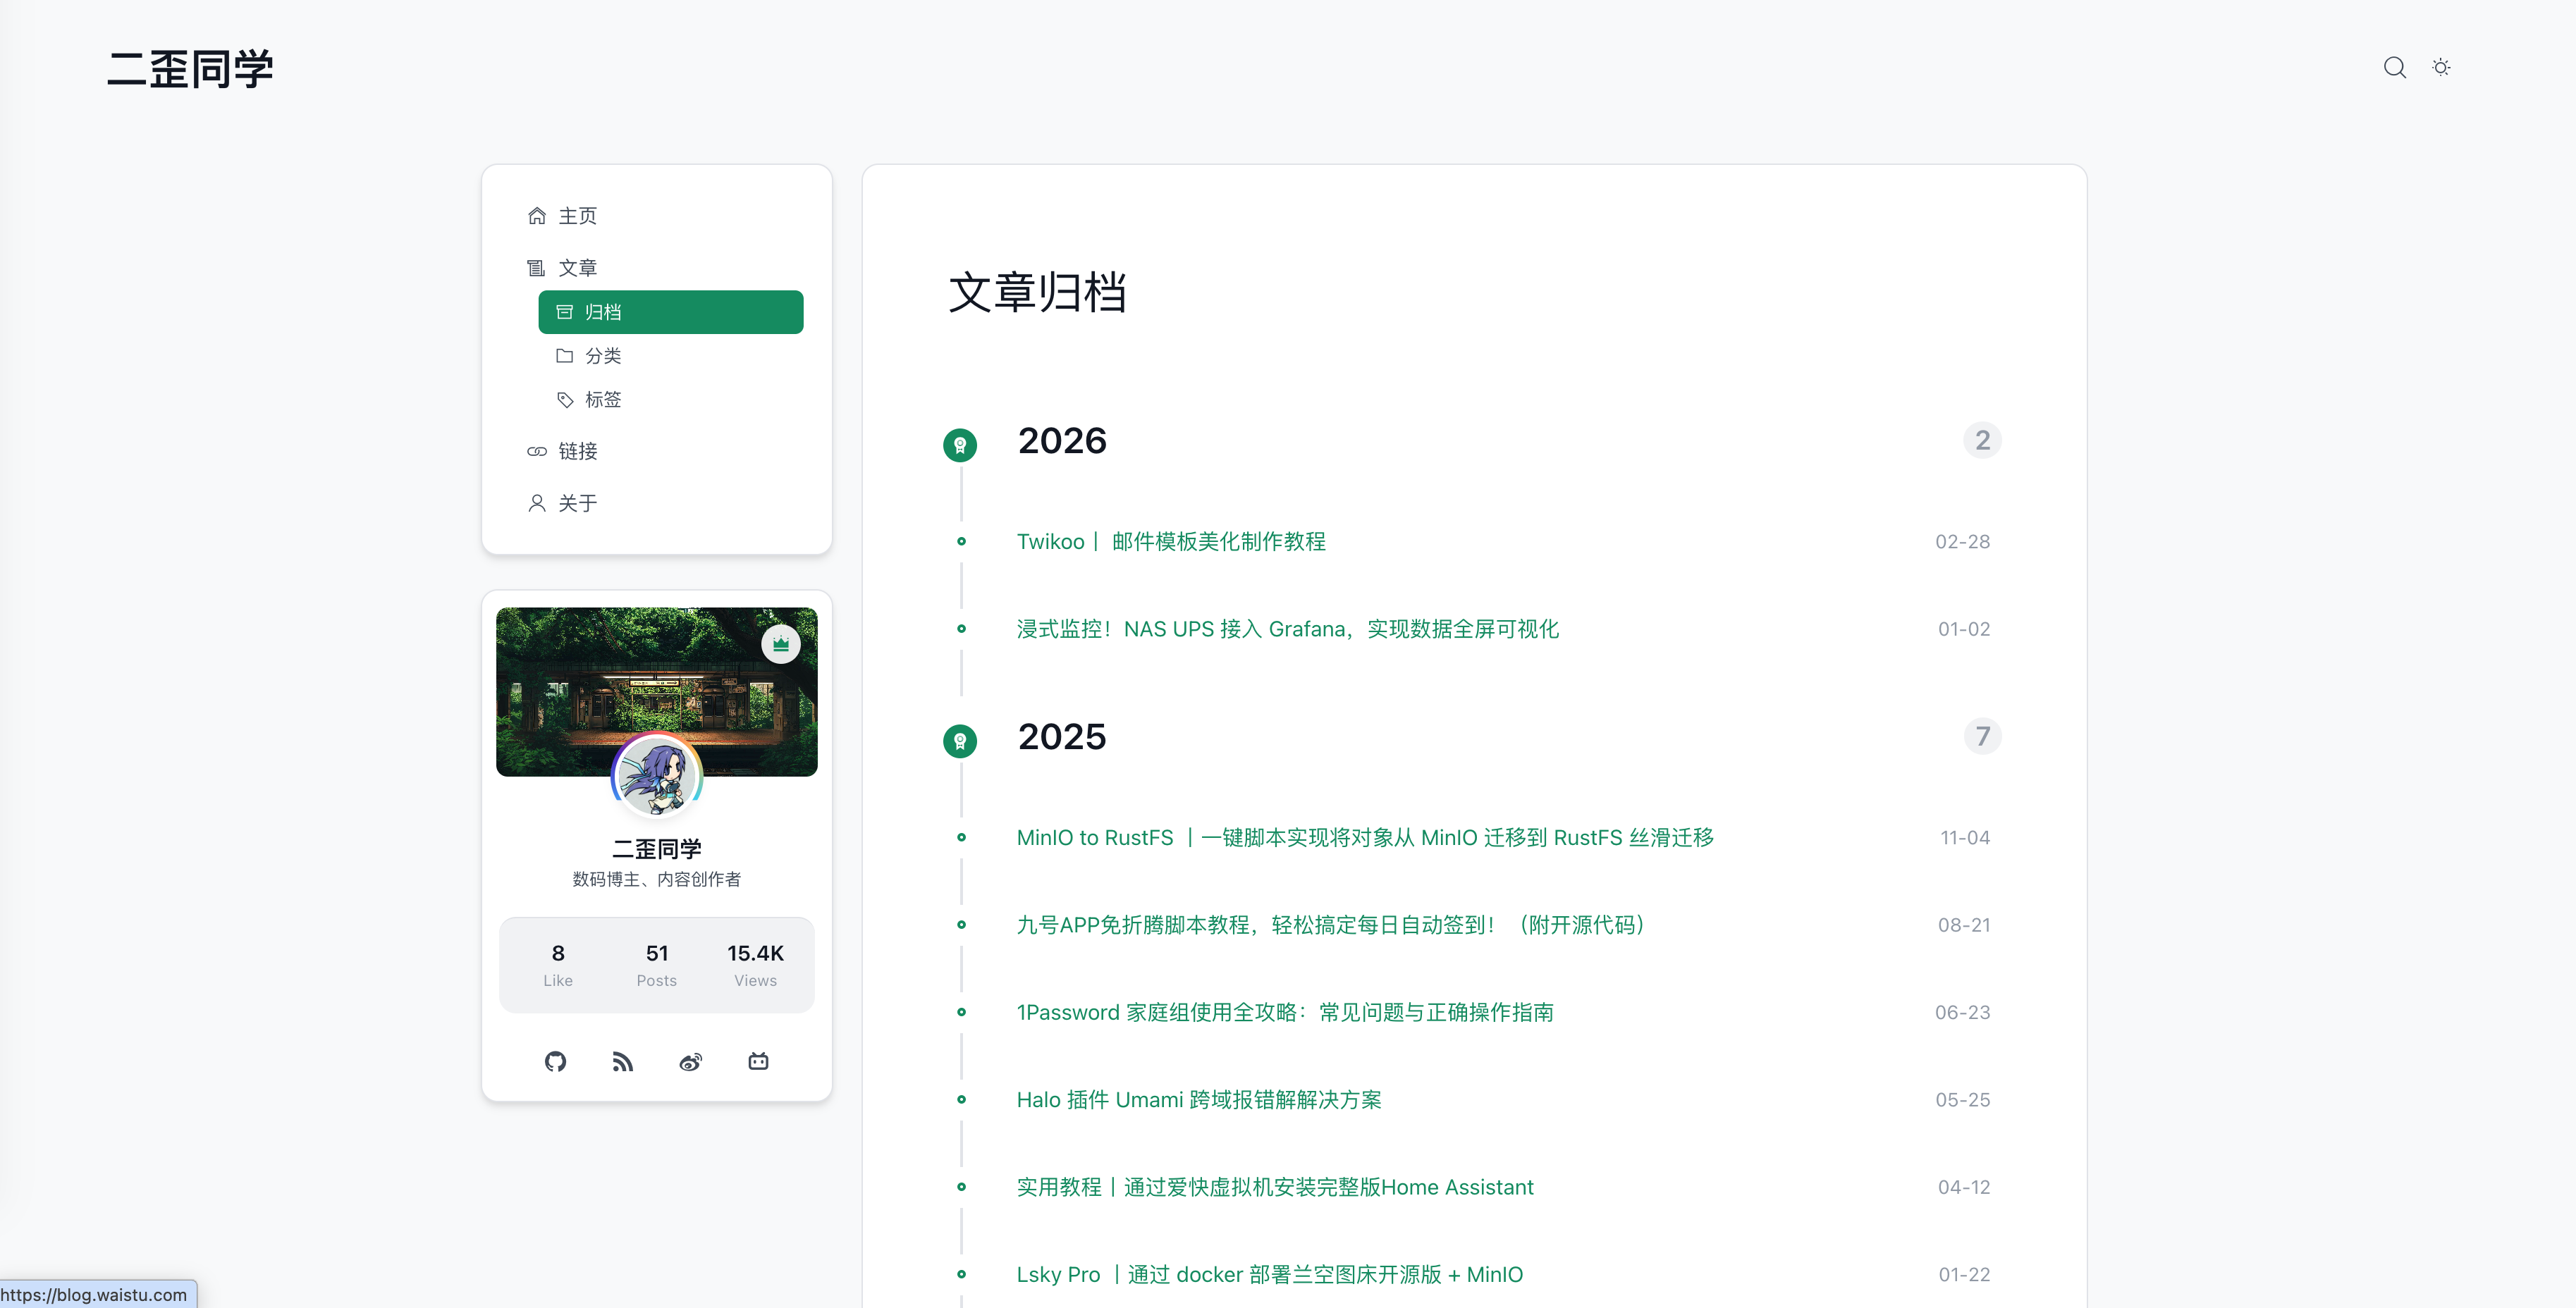Visit the 链接 links page
Screen dimensions: 2576x1308
(578, 451)
